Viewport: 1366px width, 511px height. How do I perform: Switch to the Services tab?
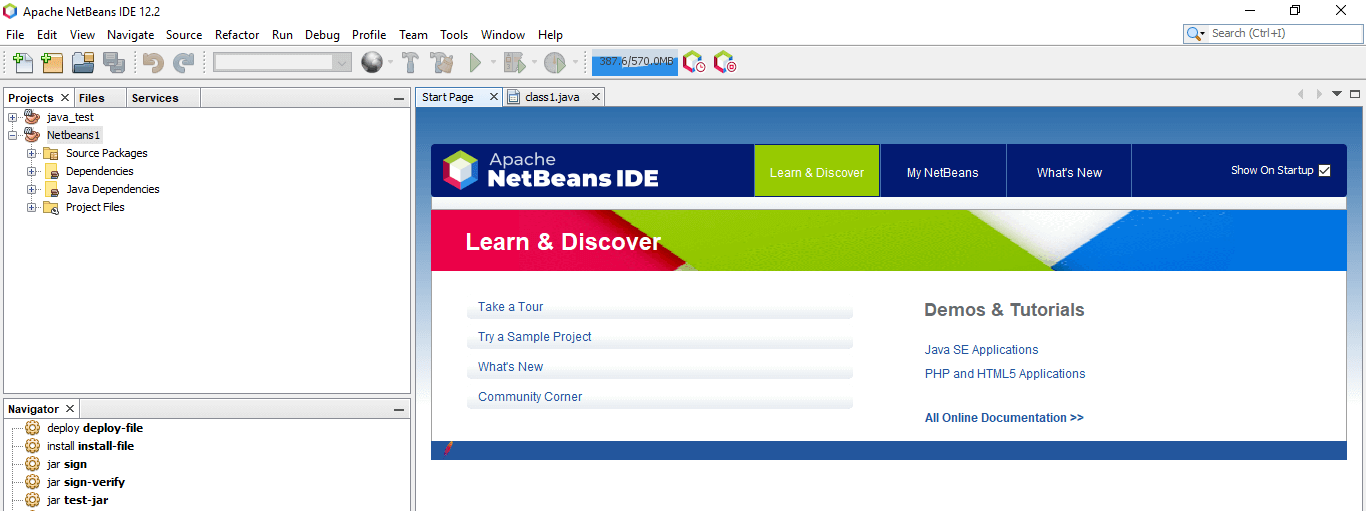point(155,98)
